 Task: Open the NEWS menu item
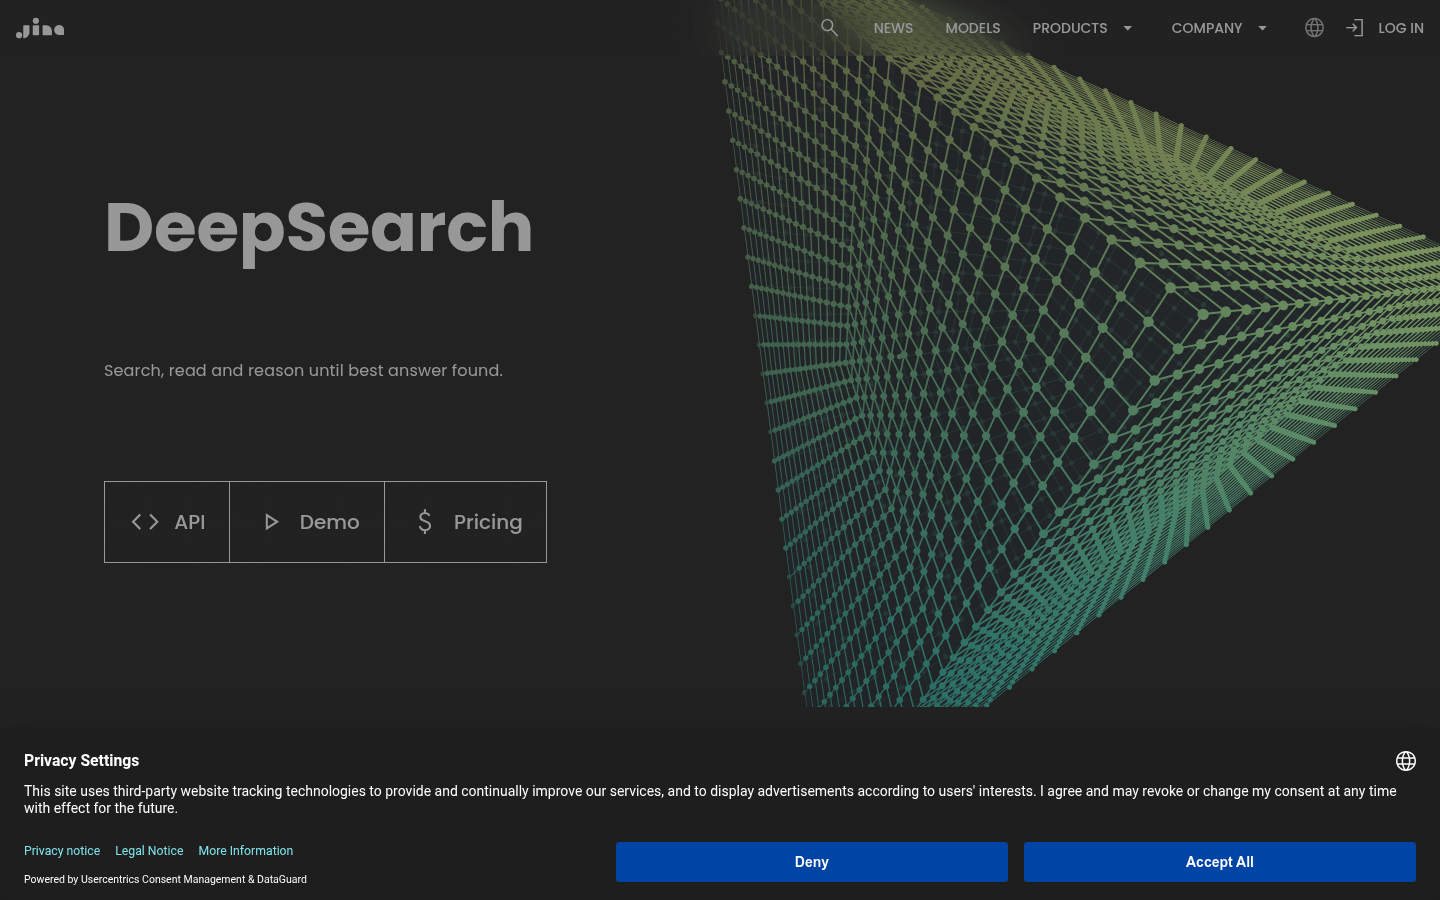(x=893, y=28)
